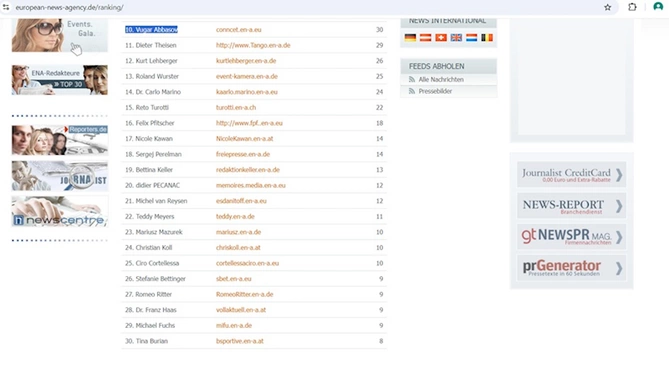Open the ENA-Redakteure TOP 30 banner

click(60, 80)
